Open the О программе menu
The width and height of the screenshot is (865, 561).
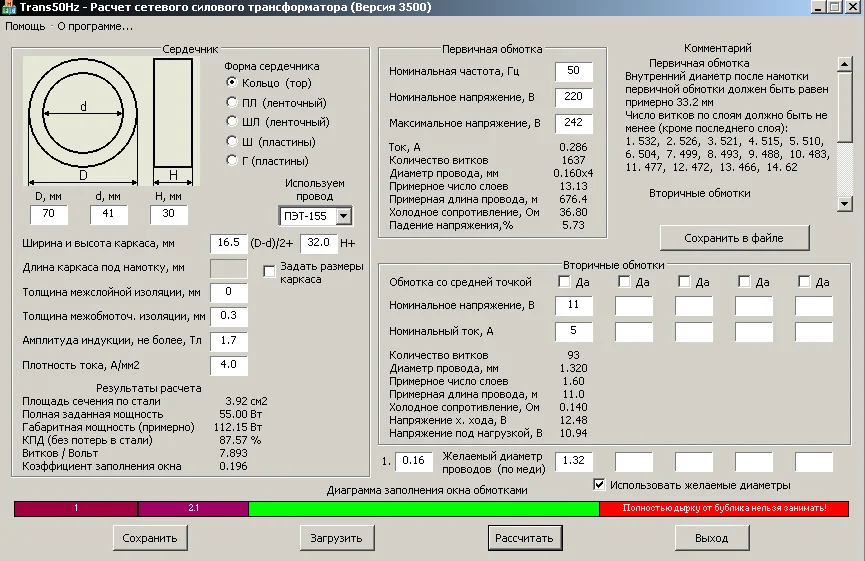click(95, 26)
